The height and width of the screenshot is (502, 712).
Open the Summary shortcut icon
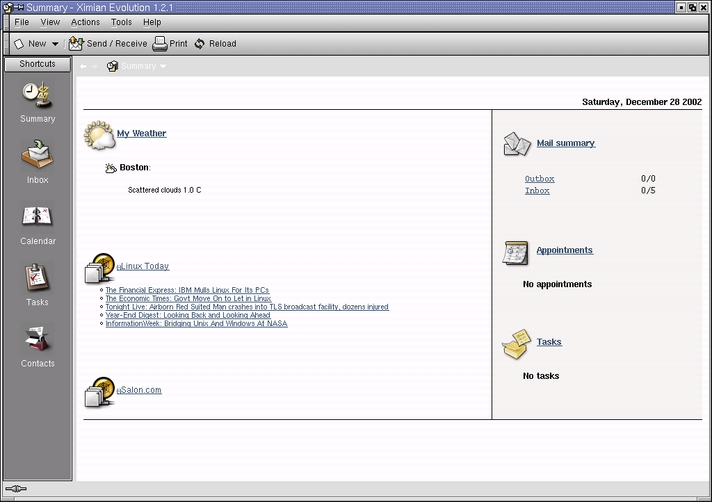(37, 95)
